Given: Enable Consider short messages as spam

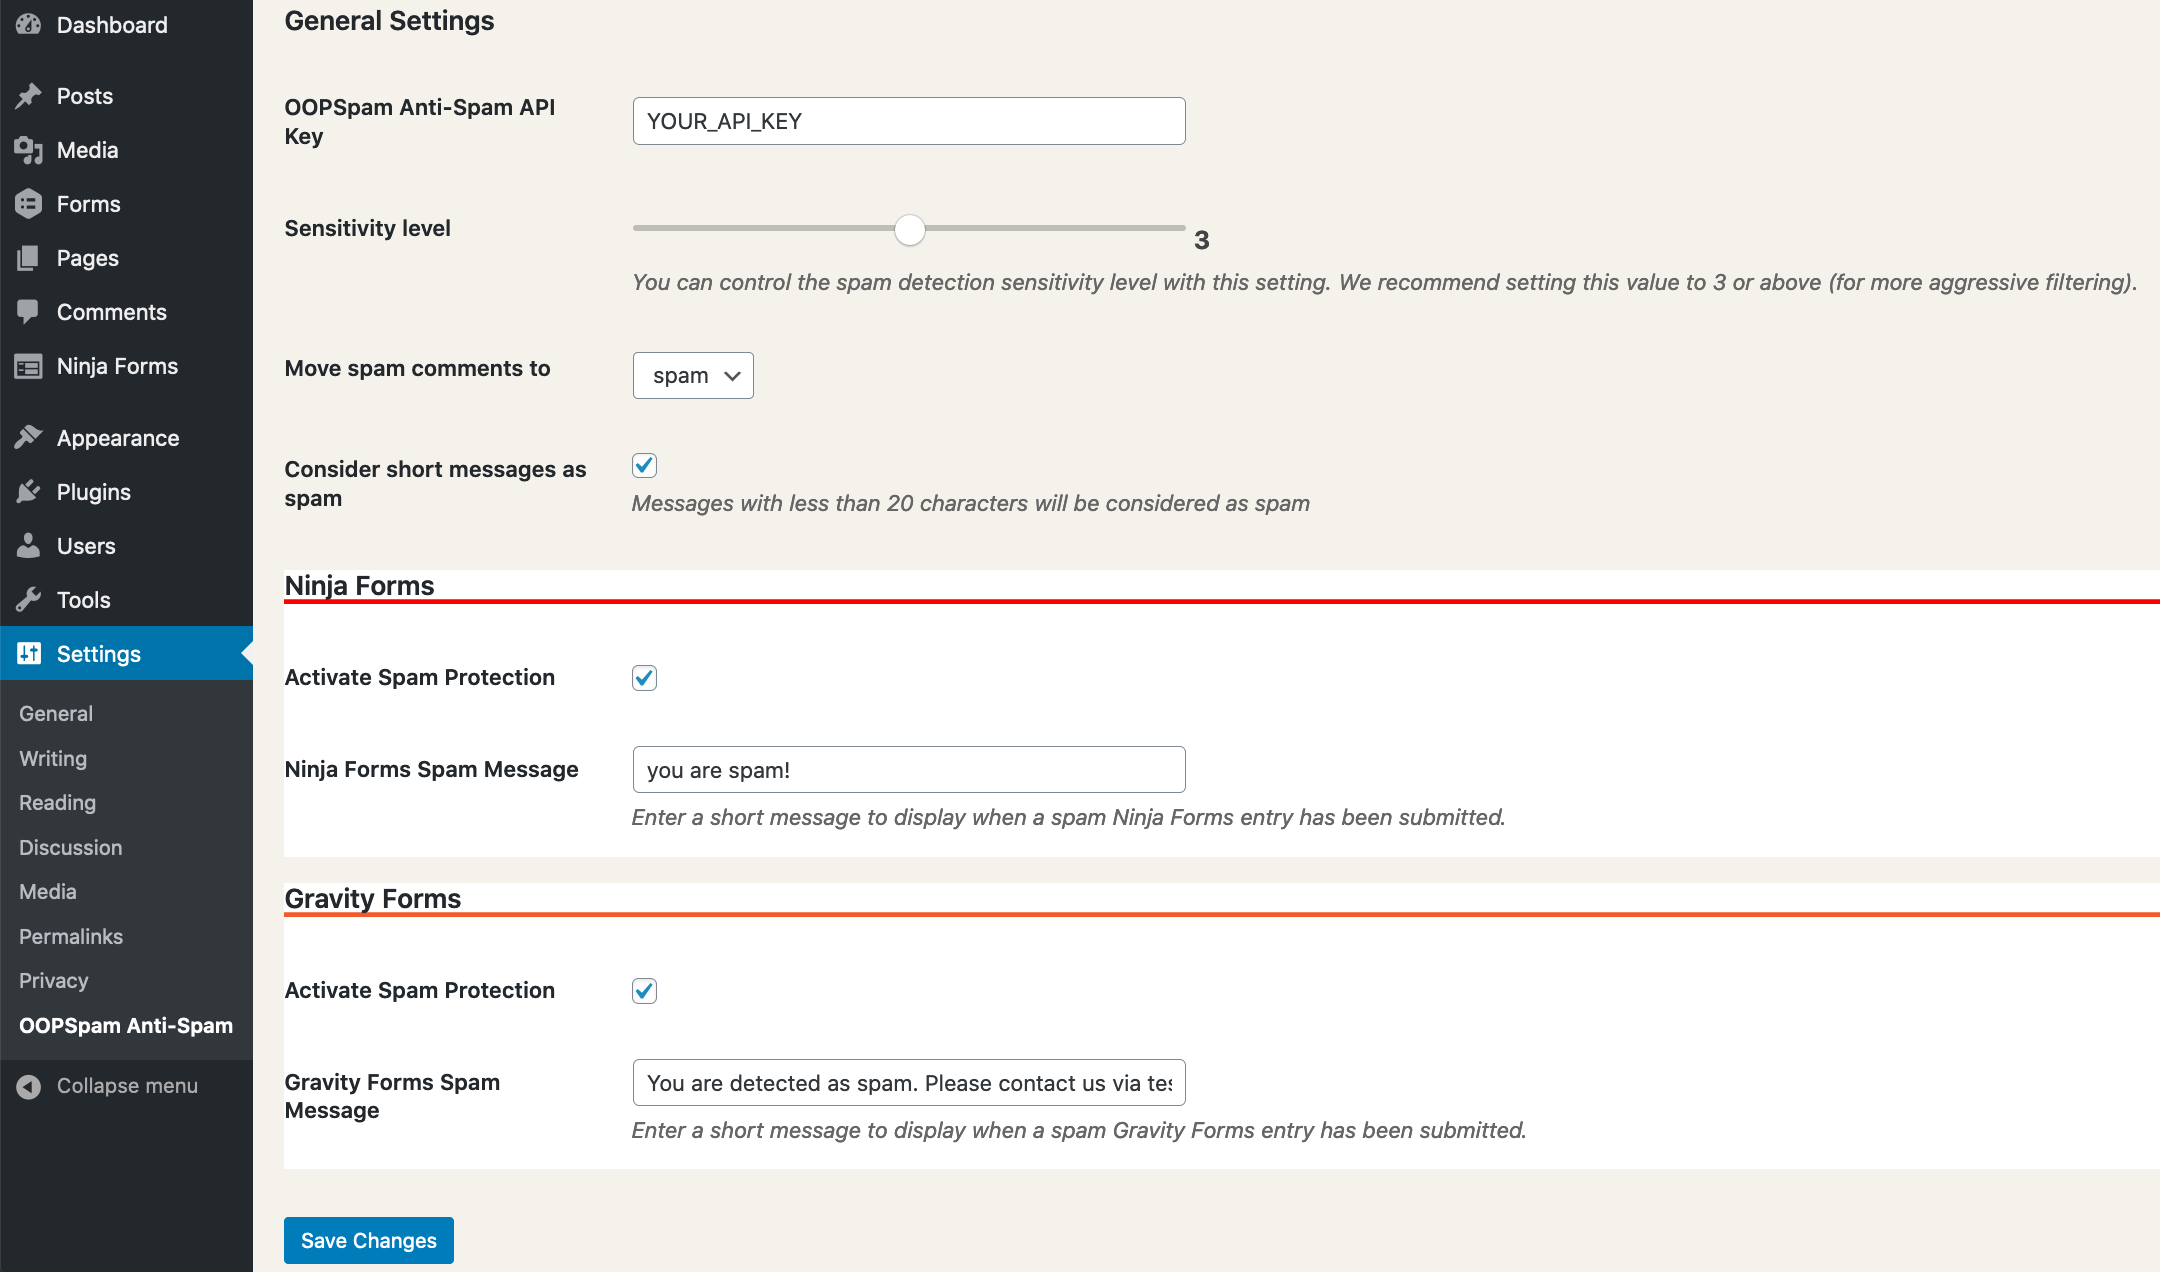Looking at the screenshot, I should pos(643,465).
